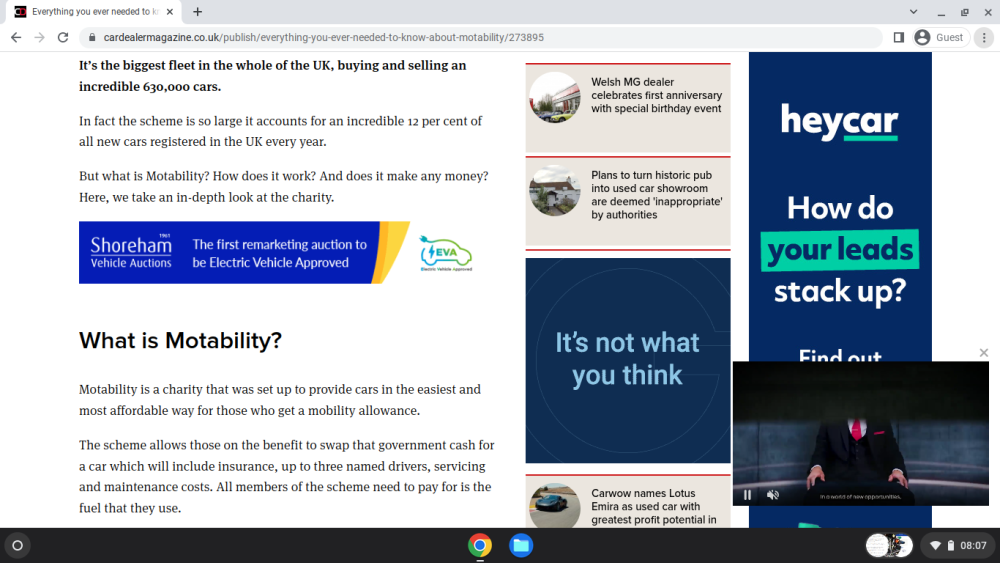
Task: Open the system tray at 08:07
Action: click(x=959, y=546)
